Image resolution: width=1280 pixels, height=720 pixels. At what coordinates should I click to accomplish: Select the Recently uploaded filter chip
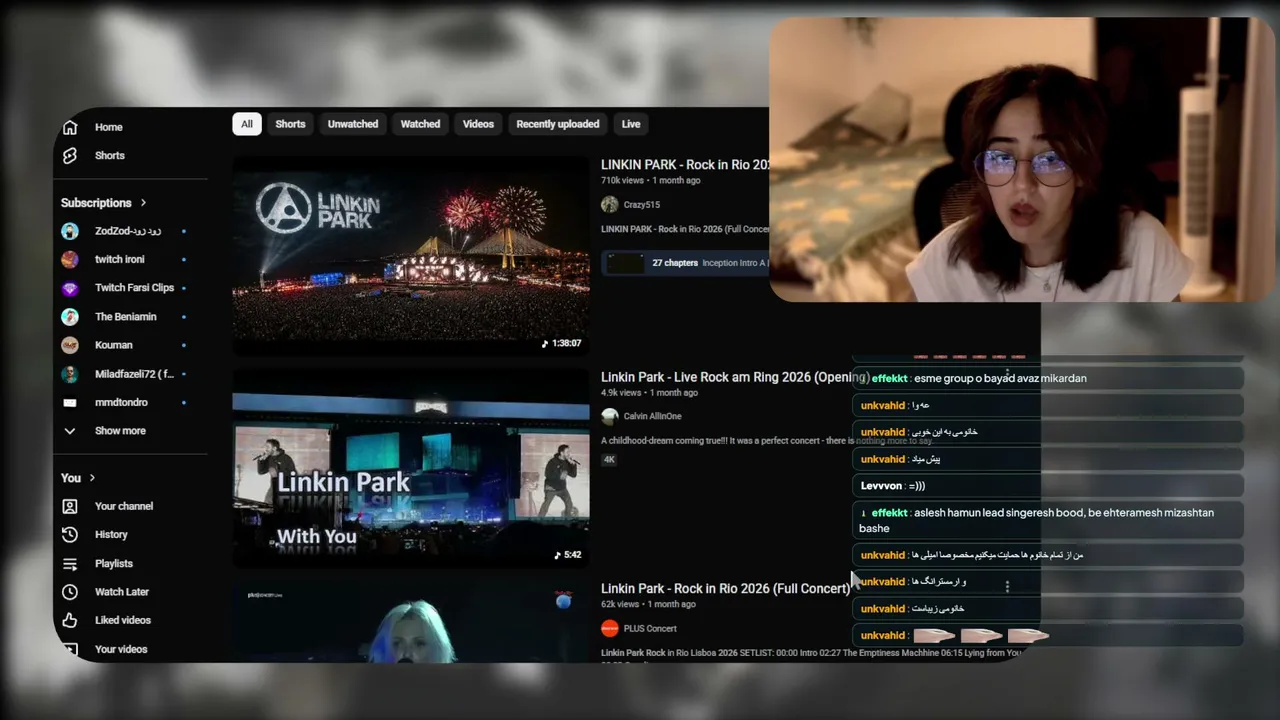558,124
